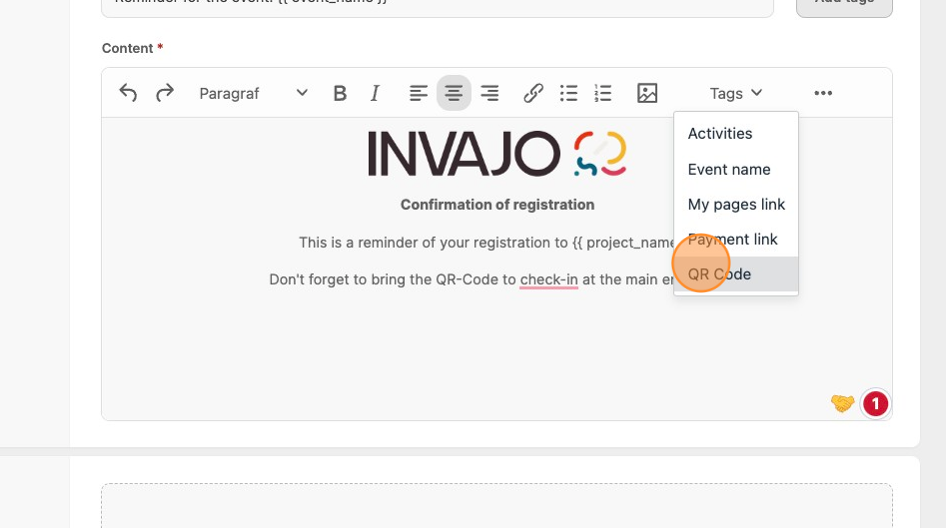Undo the last edit
The image size is (946, 528).
pos(128,93)
